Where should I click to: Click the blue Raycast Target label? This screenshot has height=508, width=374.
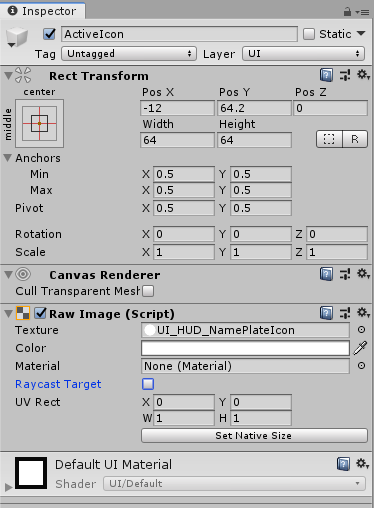pos(58,384)
